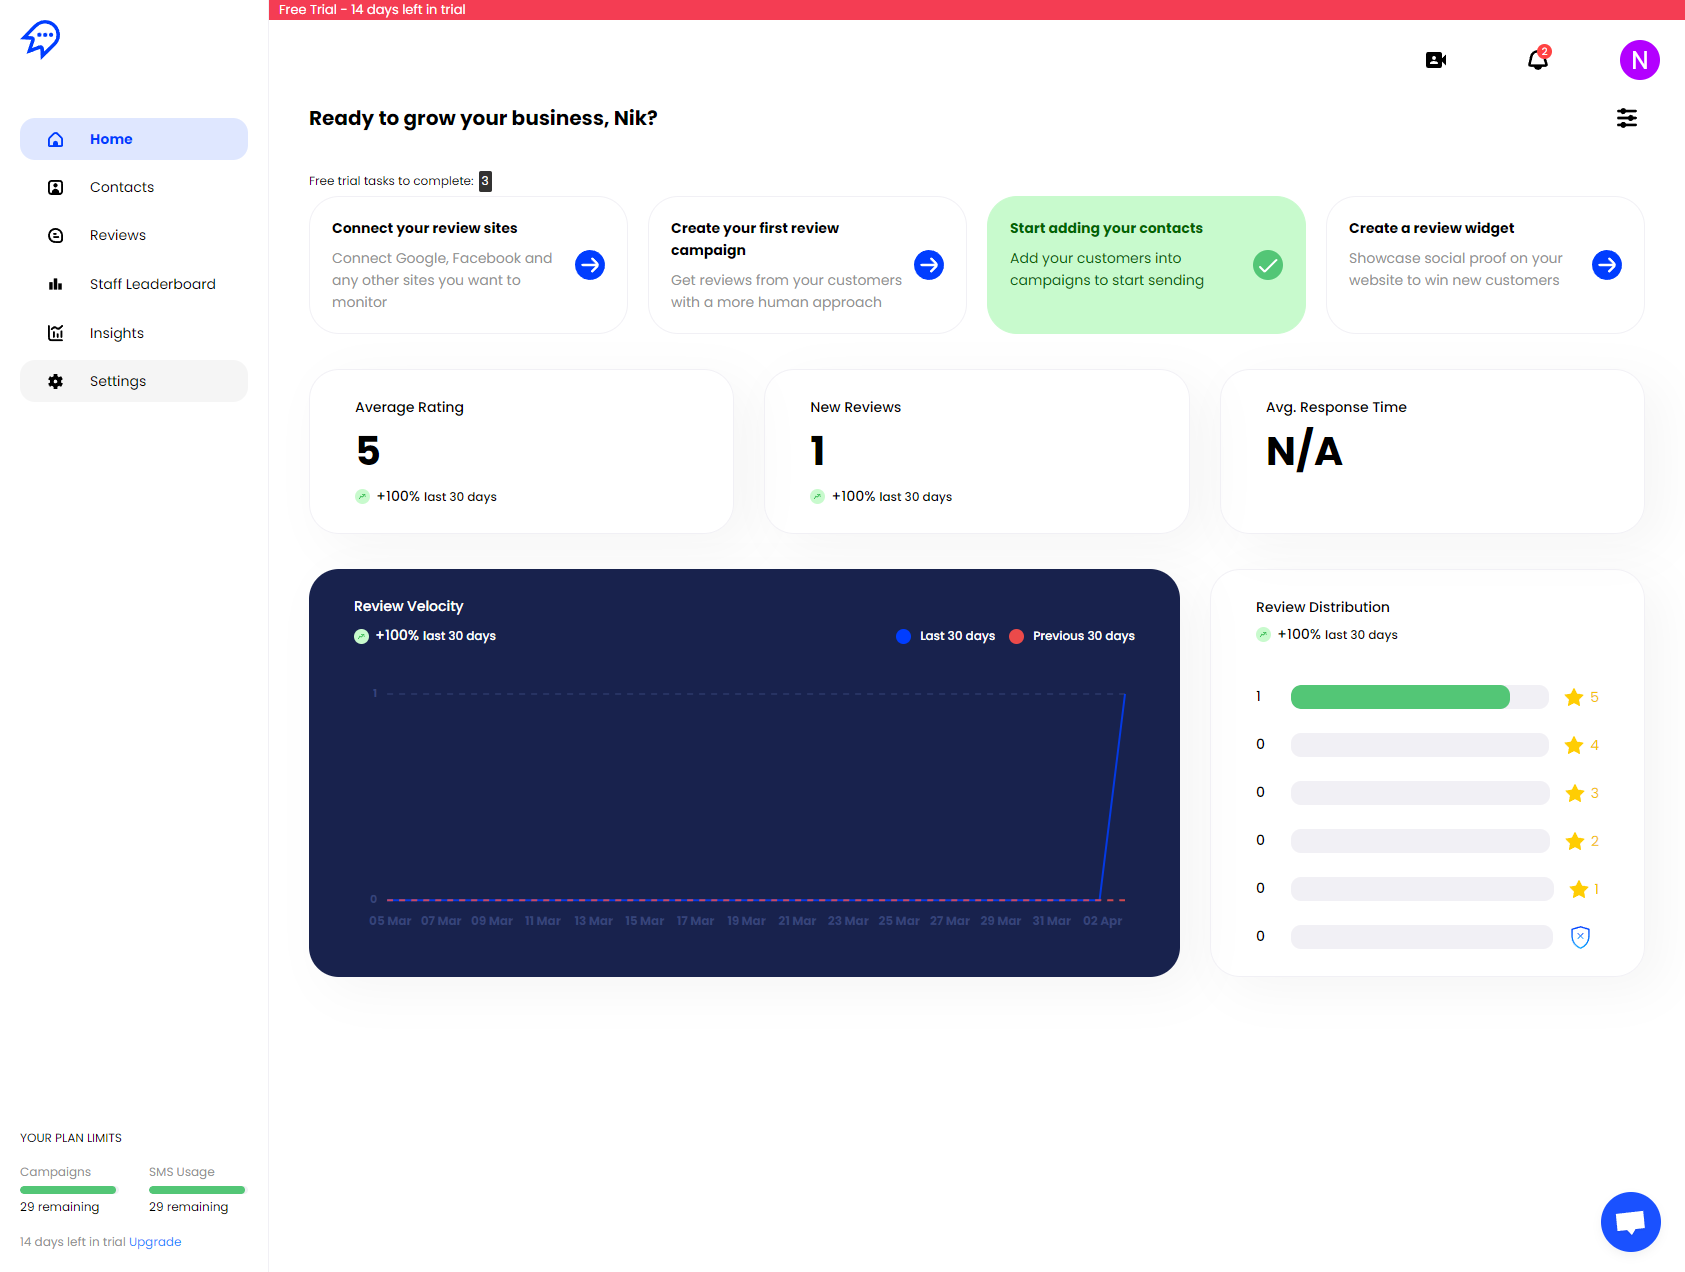The image size is (1685, 1272).
Task: Click arrow on Create your first review campaign
Action: pos(929,265)
